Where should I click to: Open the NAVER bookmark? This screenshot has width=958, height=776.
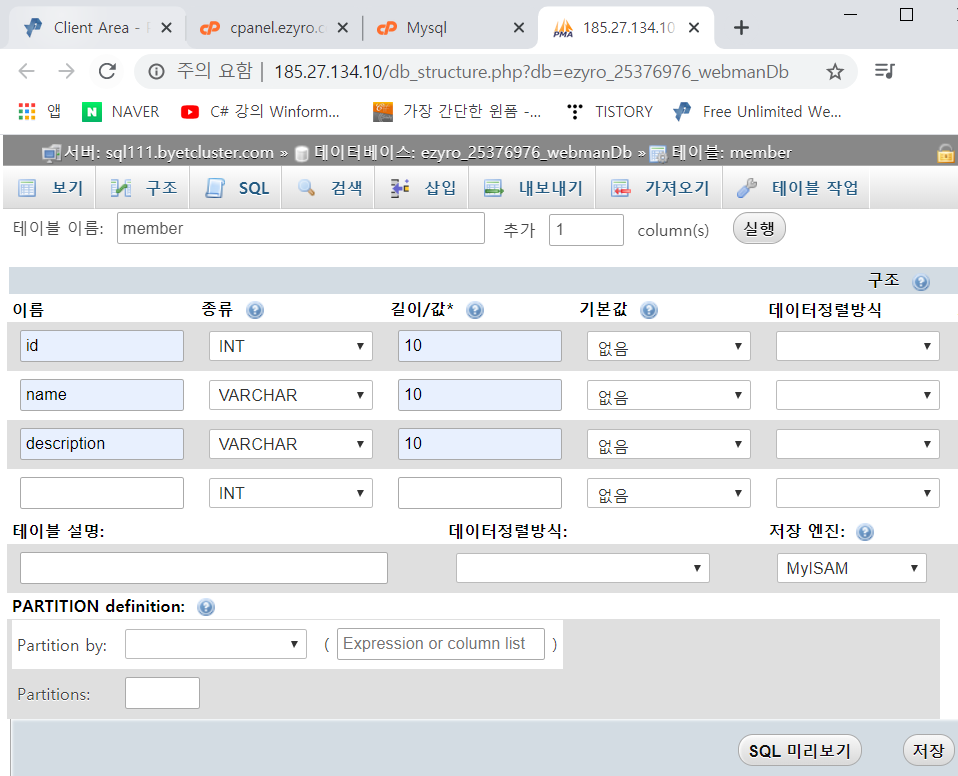tap(121, 112)
